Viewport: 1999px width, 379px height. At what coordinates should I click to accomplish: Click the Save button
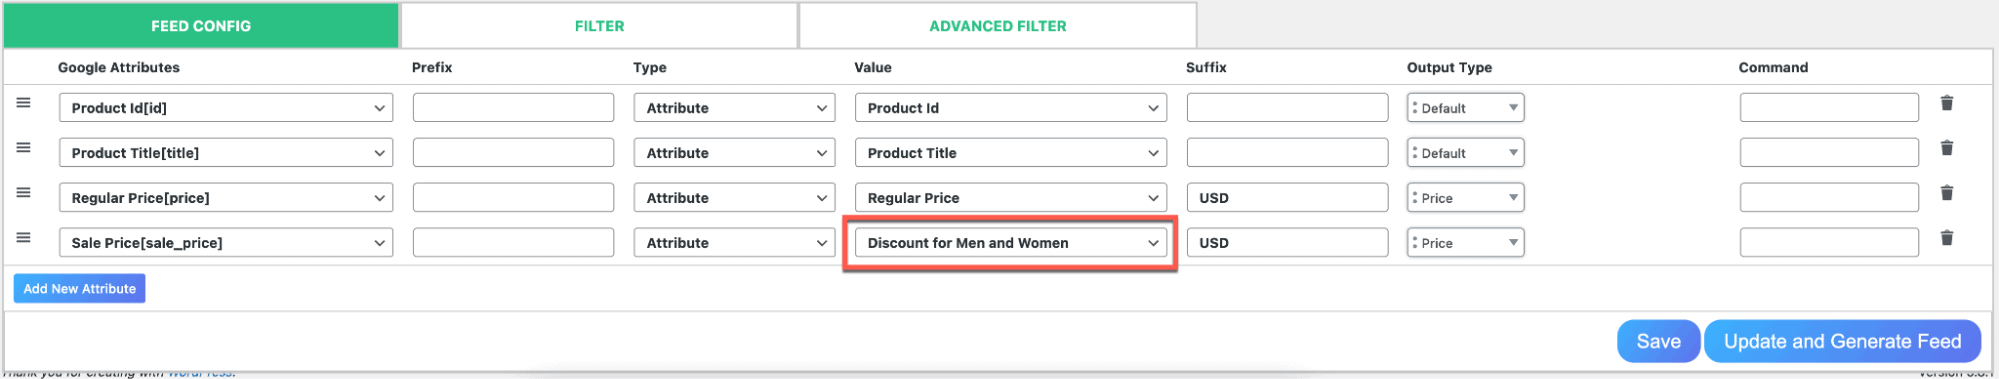pos(1658,342)
